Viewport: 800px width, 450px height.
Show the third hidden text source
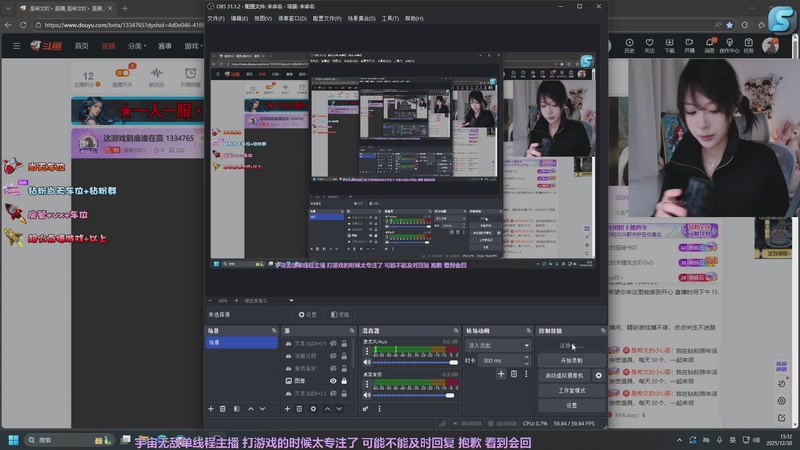click(333, 368)
